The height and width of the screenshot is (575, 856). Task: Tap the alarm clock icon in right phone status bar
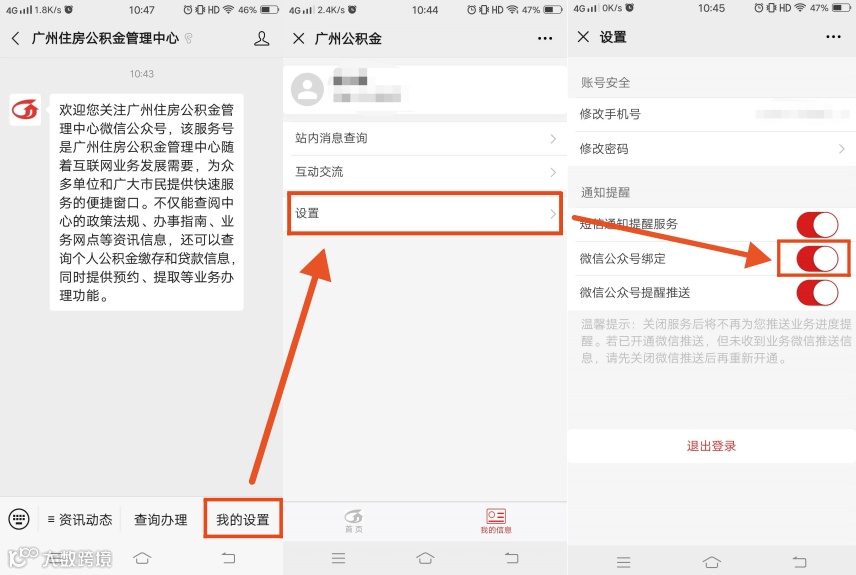pyautogui.click(x=759, y=8)
